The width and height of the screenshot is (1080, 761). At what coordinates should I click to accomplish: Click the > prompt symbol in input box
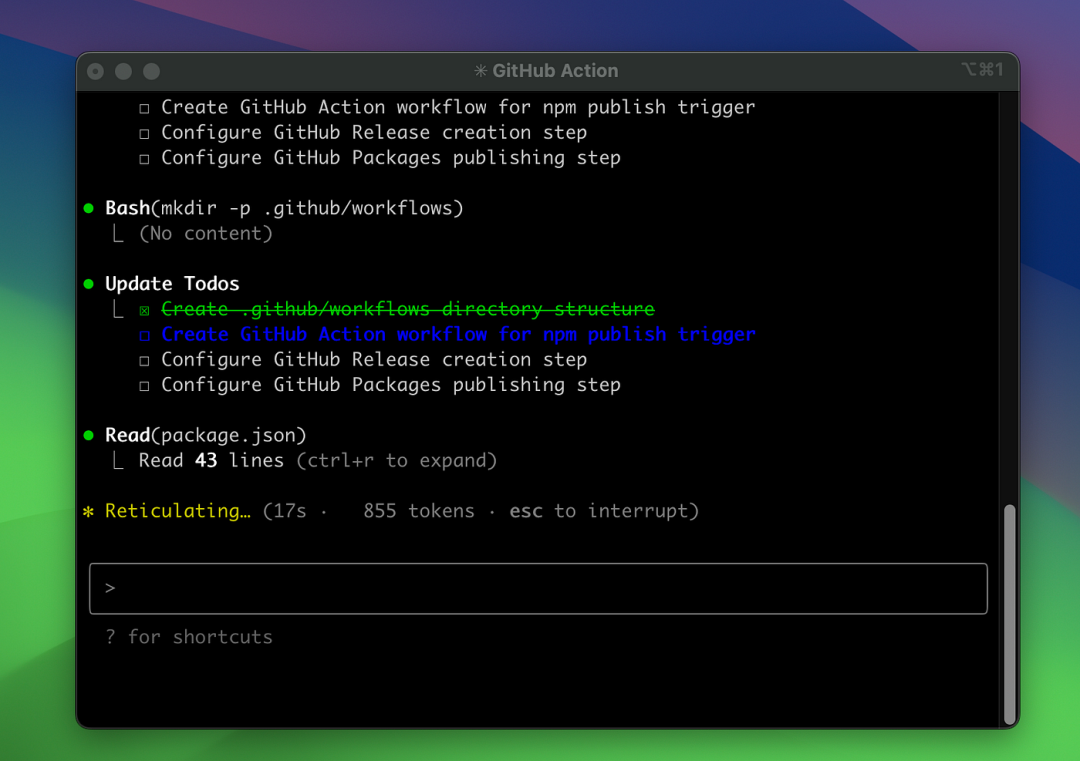coord(110,588)
